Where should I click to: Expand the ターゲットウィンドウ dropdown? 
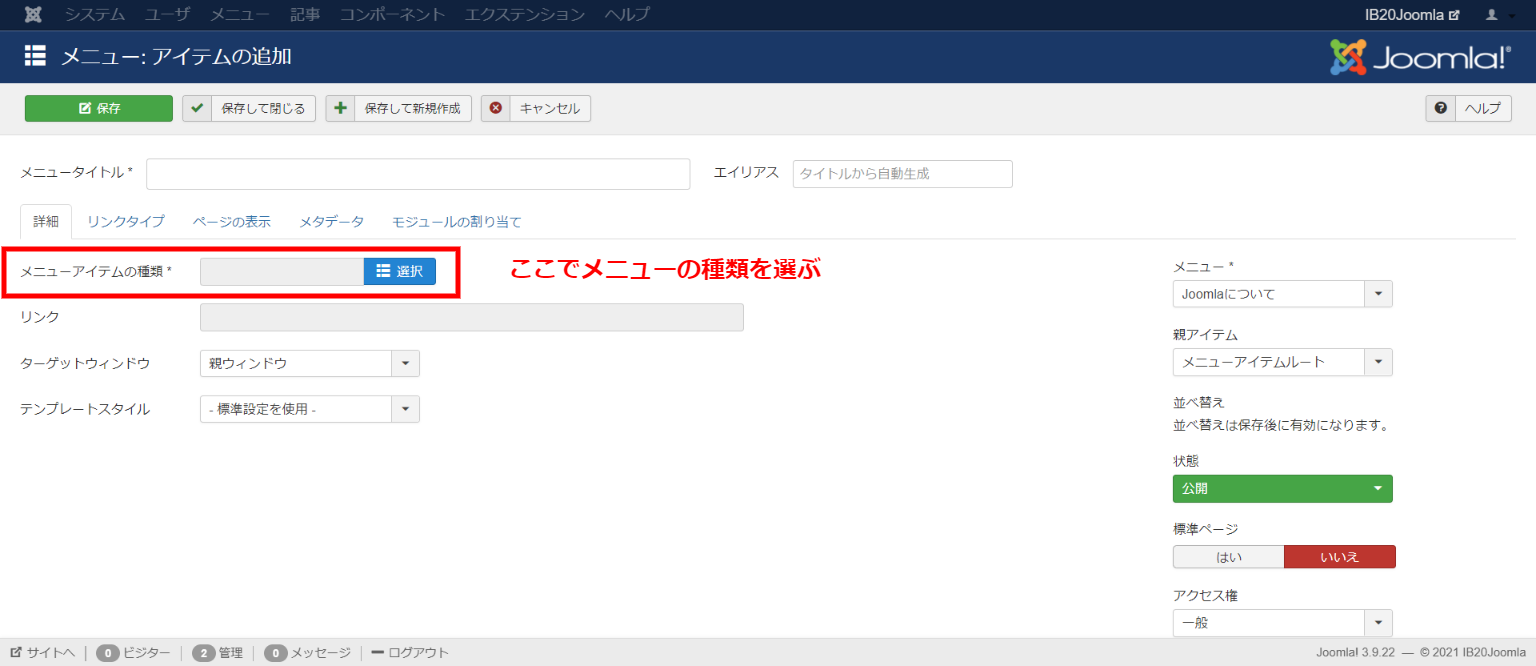click(x=309, y=363)
